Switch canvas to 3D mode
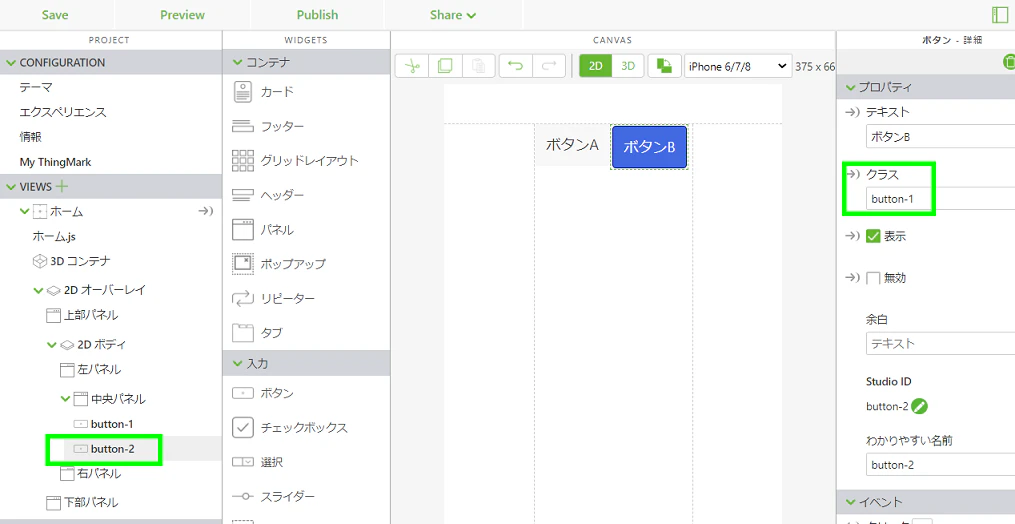This screenshot has width=1015, height=524. (628, 66)
